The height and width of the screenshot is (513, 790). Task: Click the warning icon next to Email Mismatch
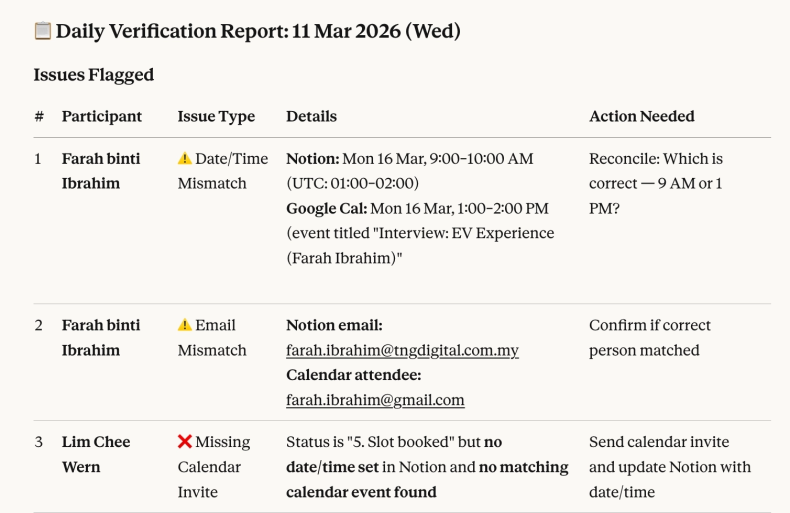tap(184, 325)
